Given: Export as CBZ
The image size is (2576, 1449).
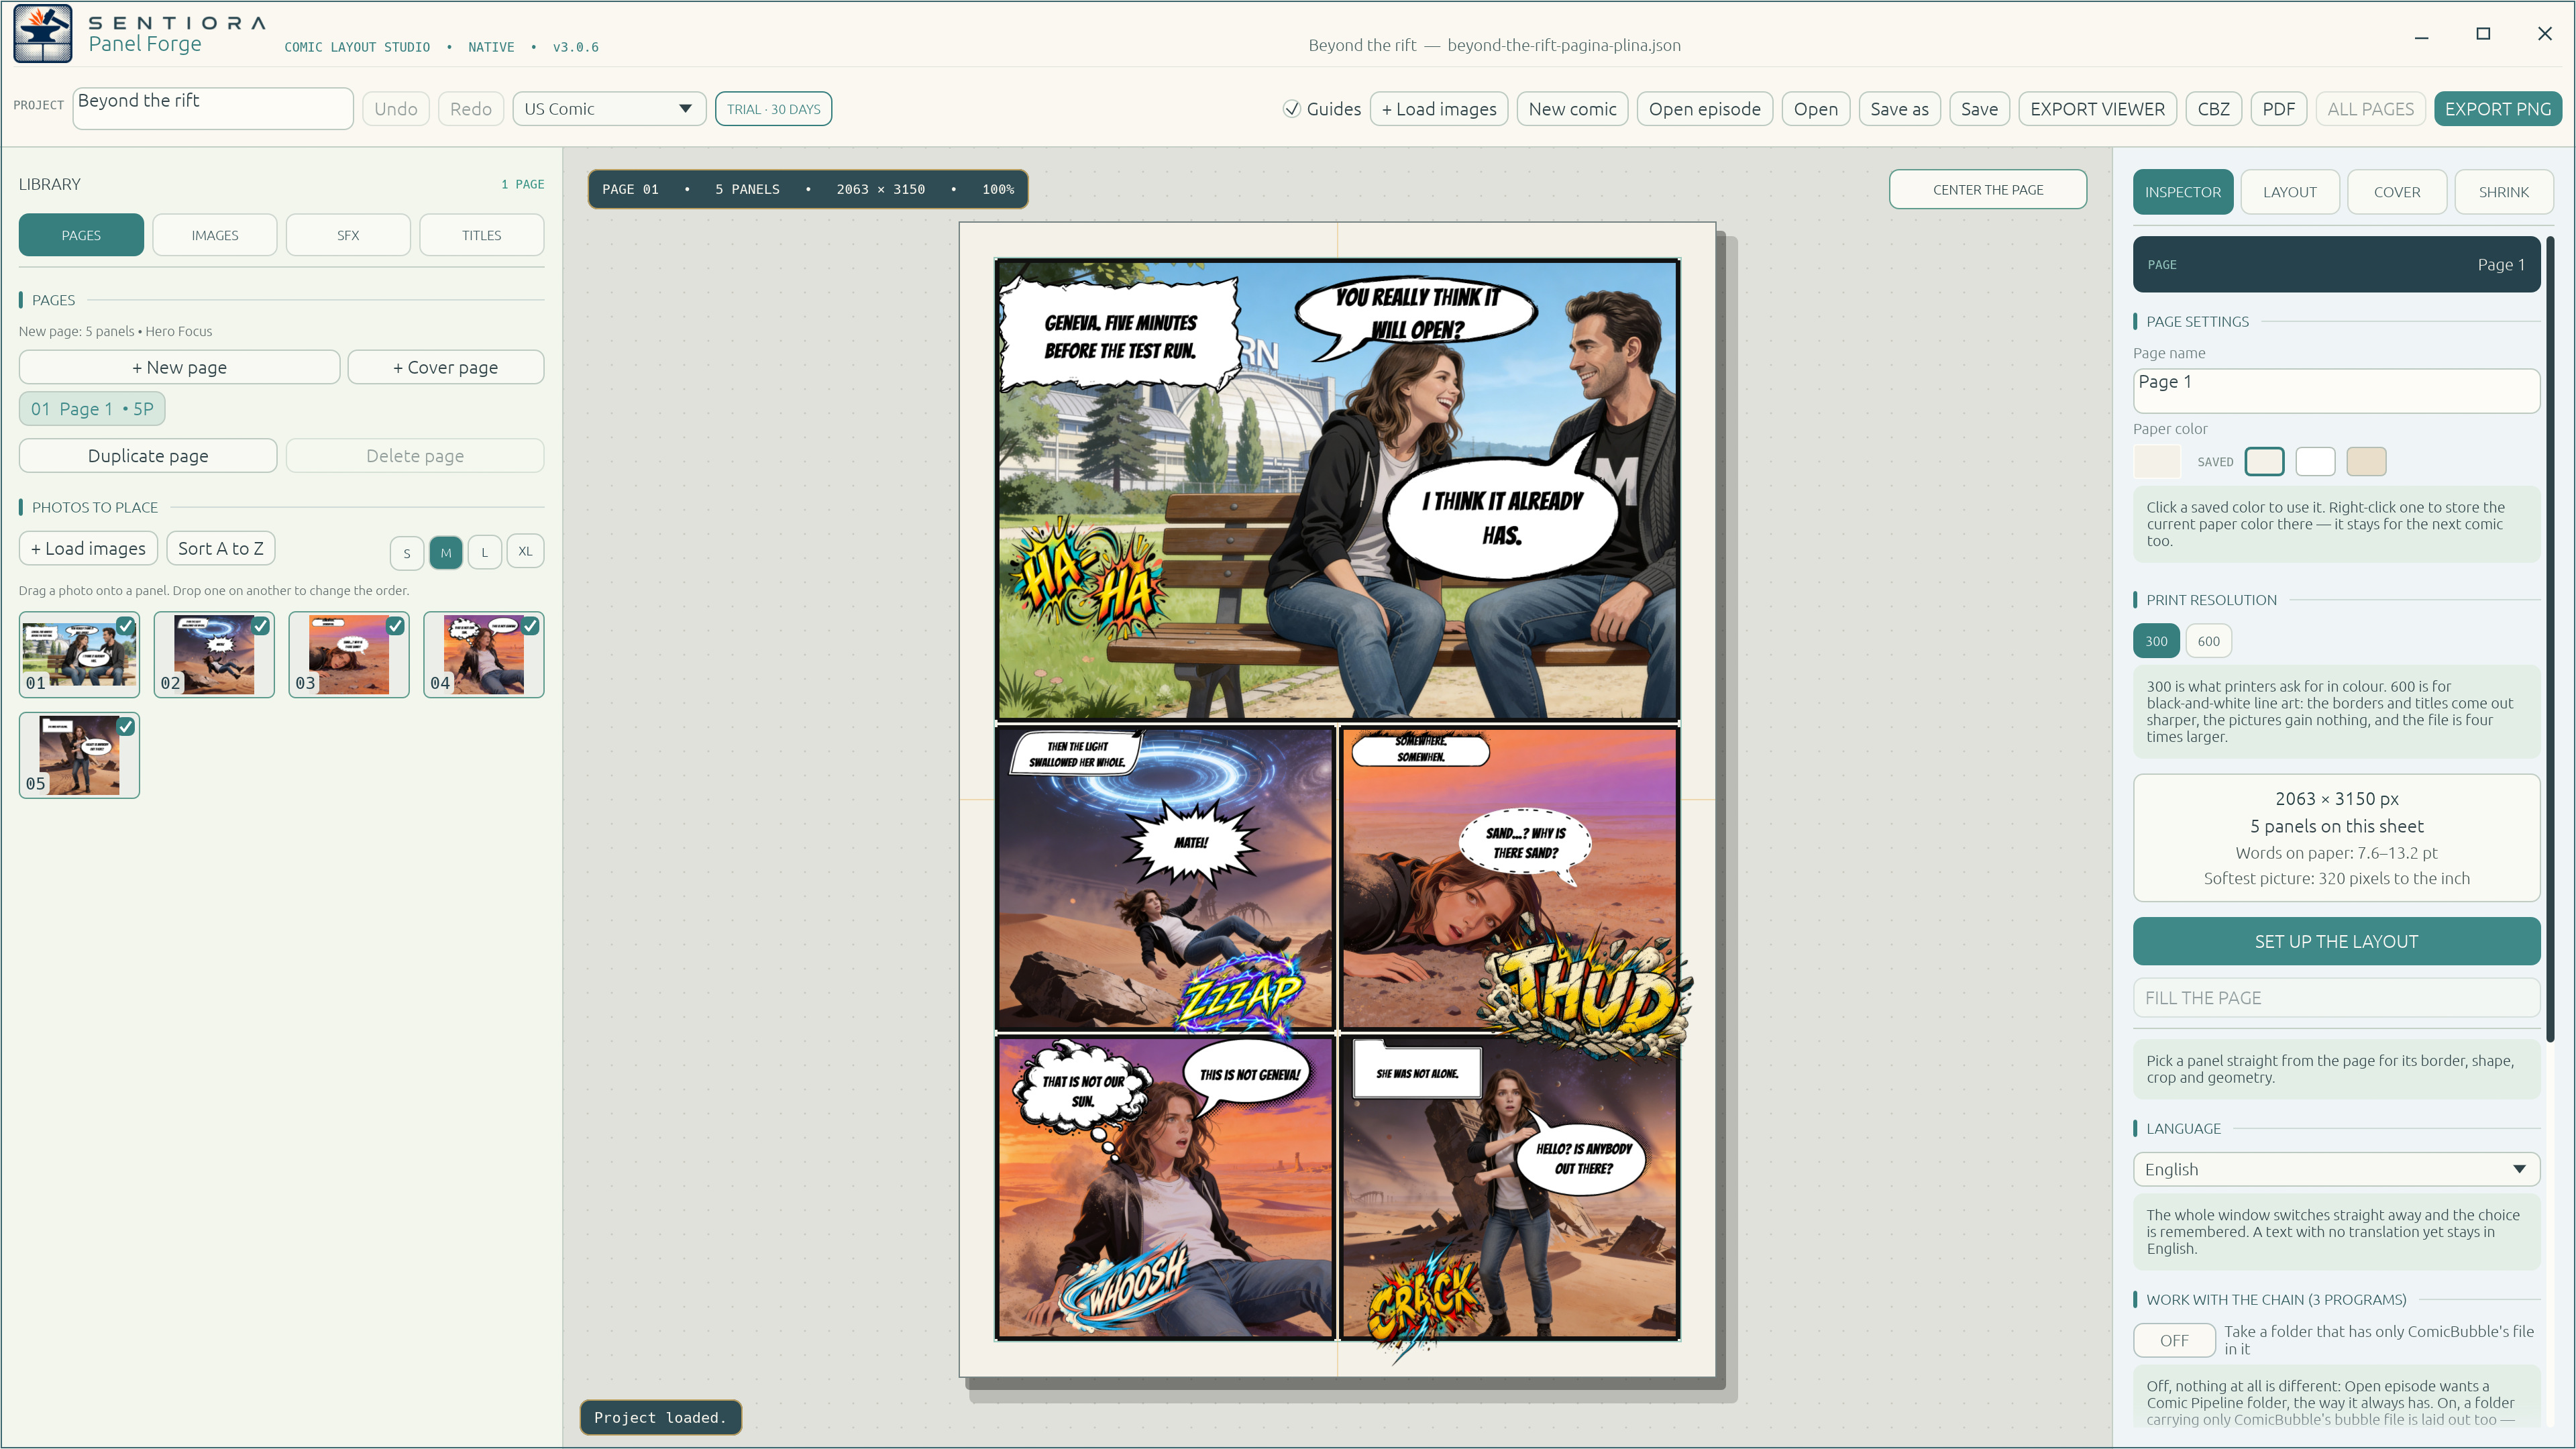Looking at the screenshot, I should click(2213, 109).
